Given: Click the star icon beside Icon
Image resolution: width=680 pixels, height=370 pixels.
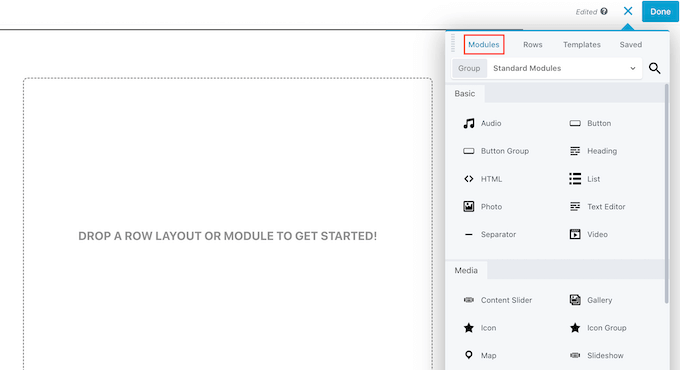Looking at the screenshot, I should 468,327.
